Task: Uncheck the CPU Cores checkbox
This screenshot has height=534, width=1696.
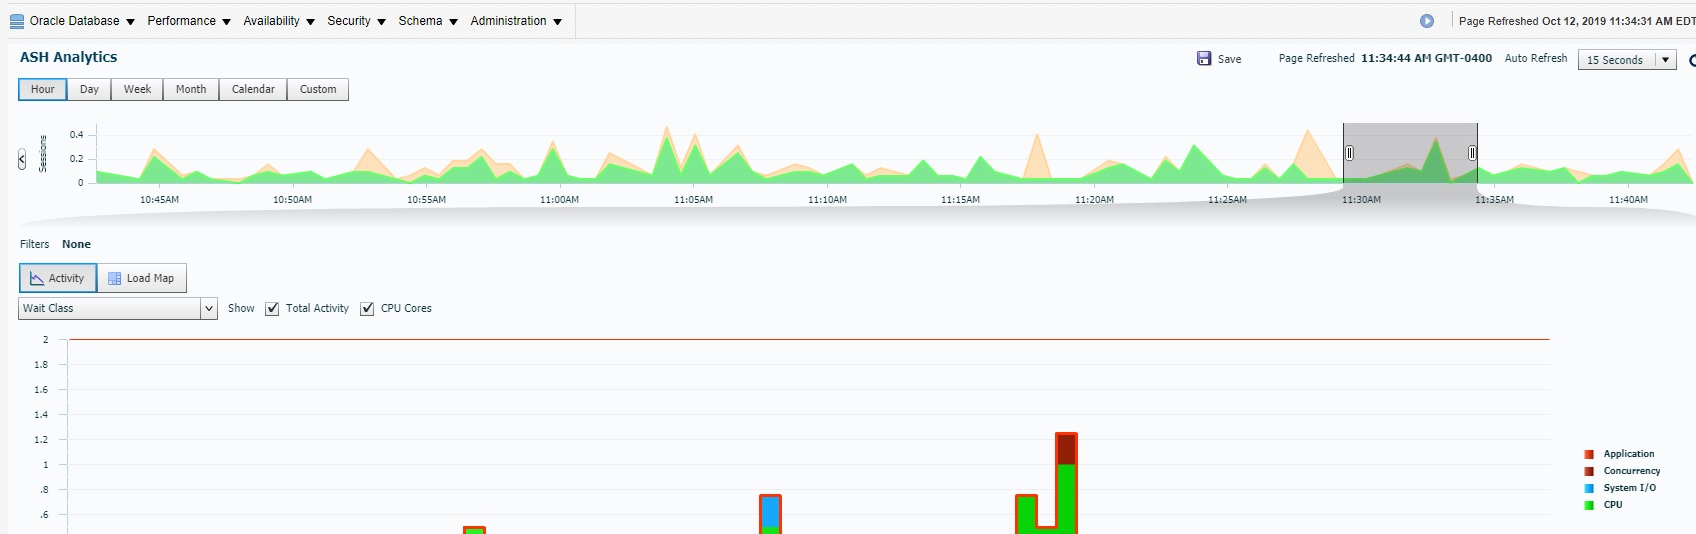Action: click(x=367, y=309)
